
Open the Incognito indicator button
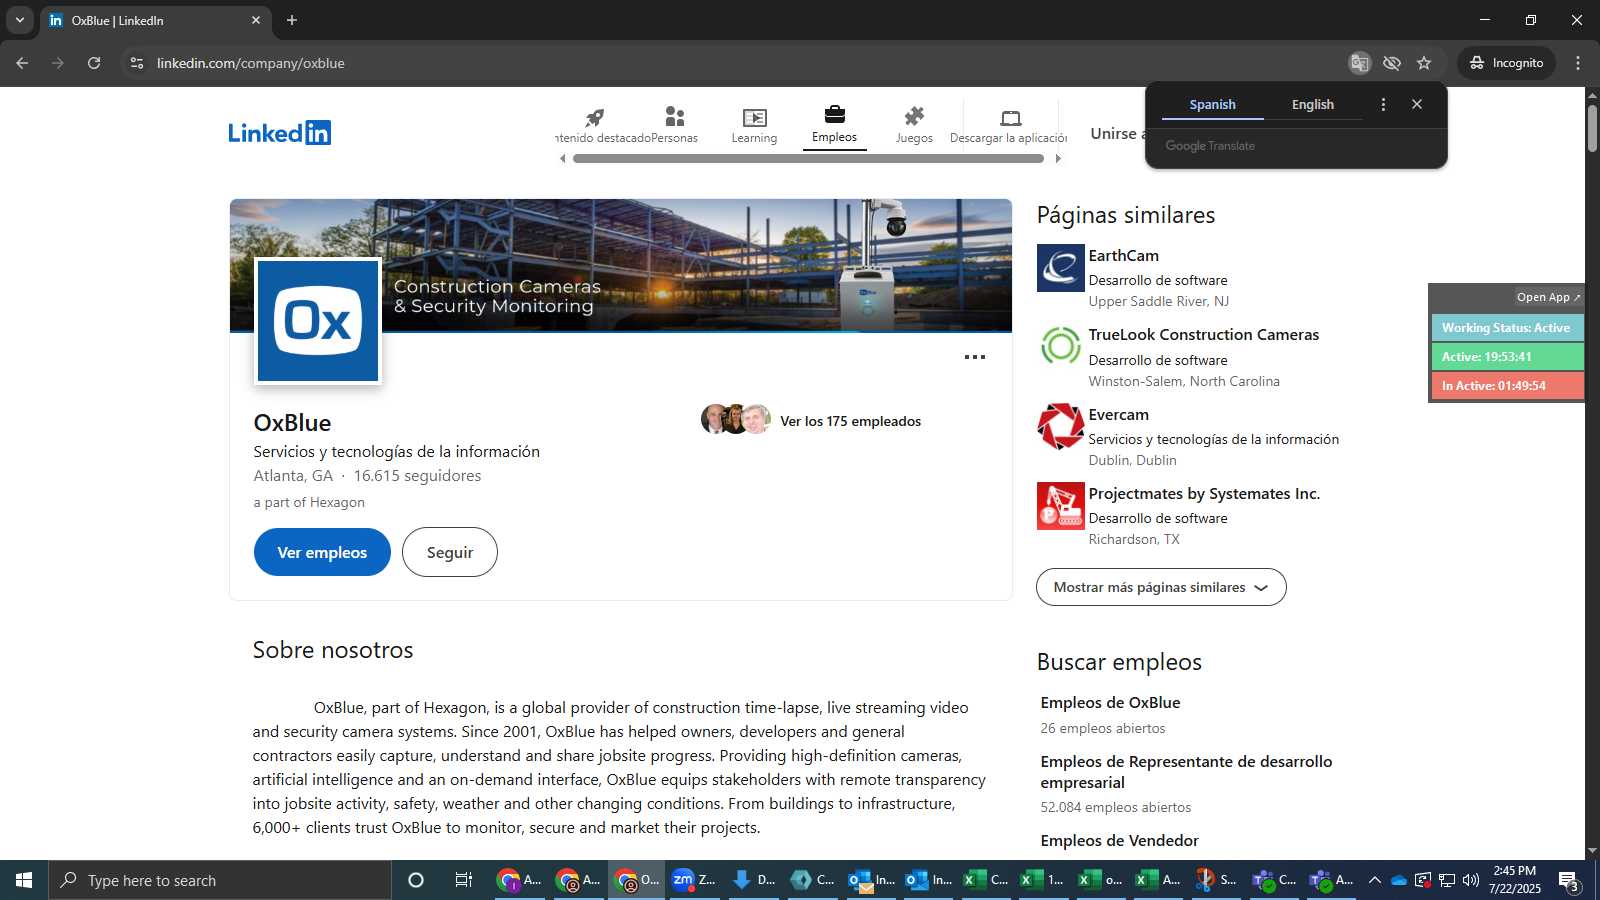[x=1506, y=63]
